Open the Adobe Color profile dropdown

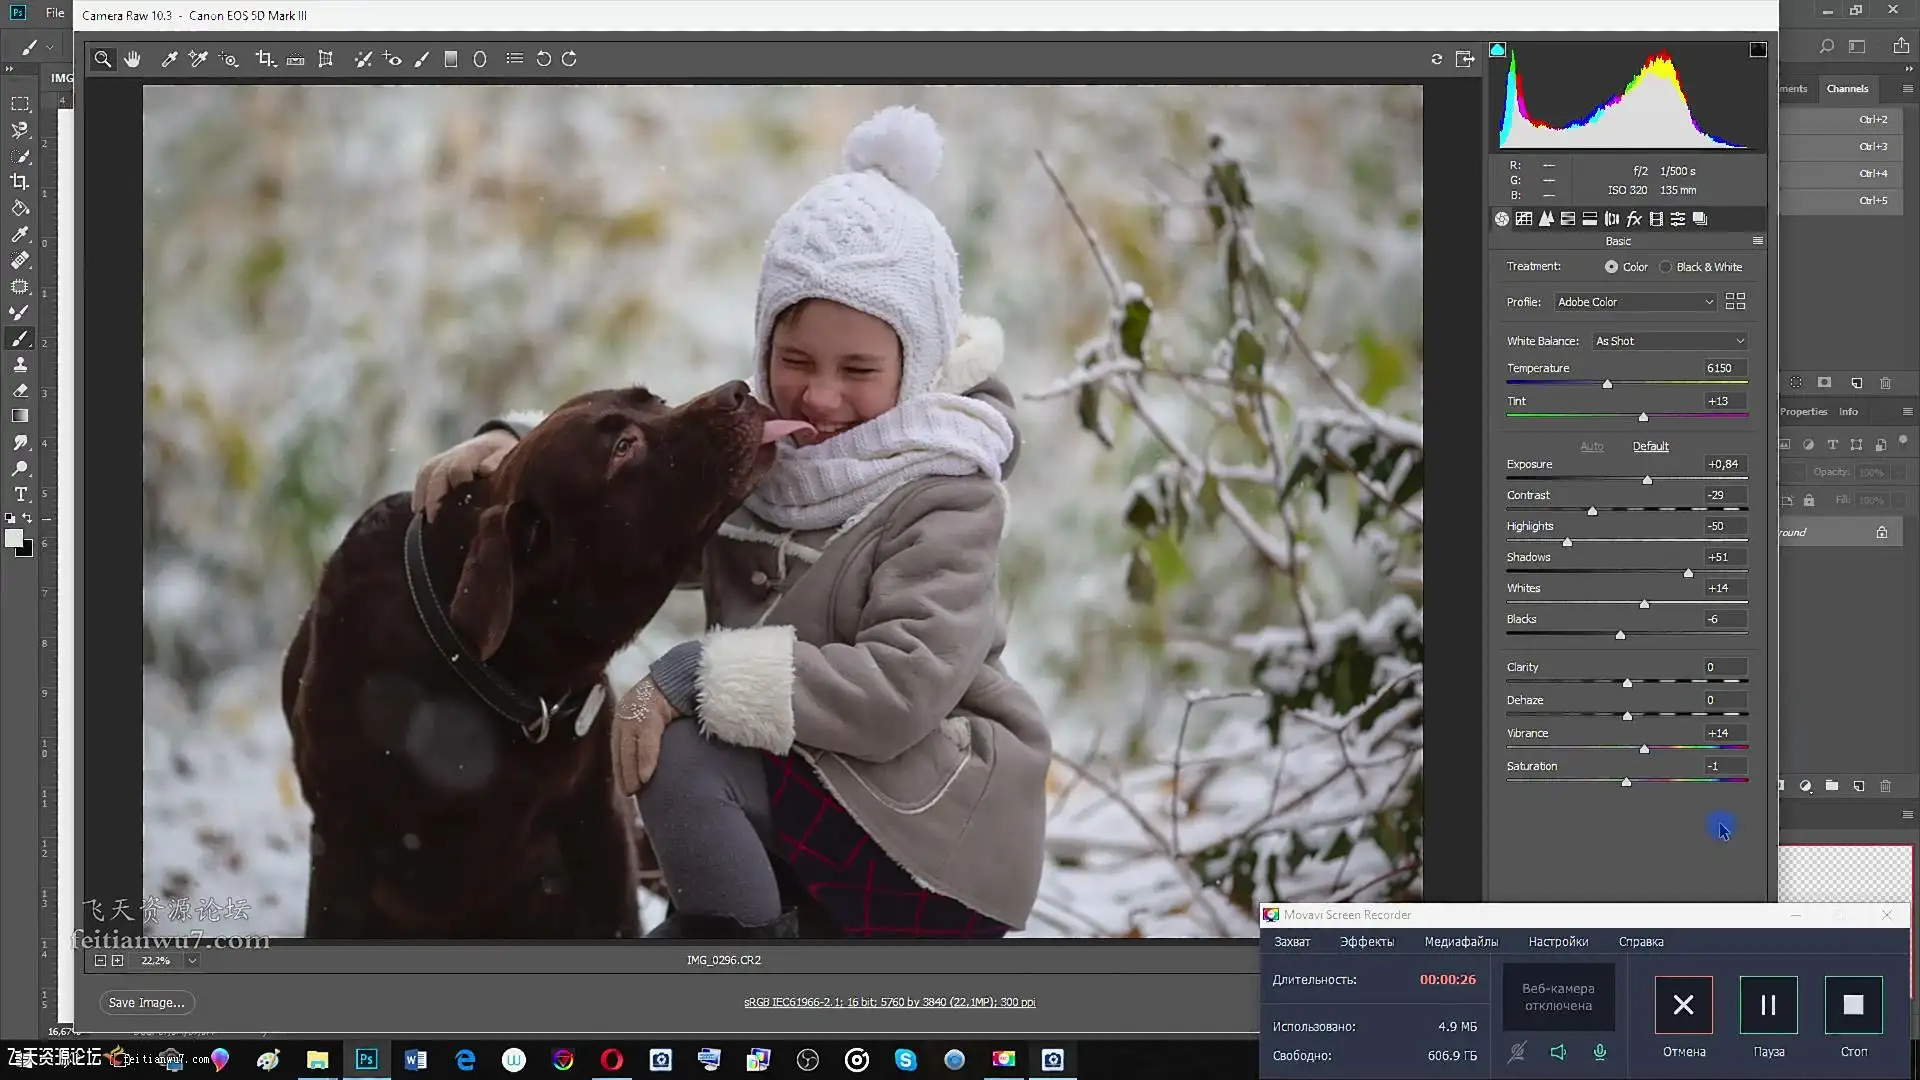(1635, 302)
